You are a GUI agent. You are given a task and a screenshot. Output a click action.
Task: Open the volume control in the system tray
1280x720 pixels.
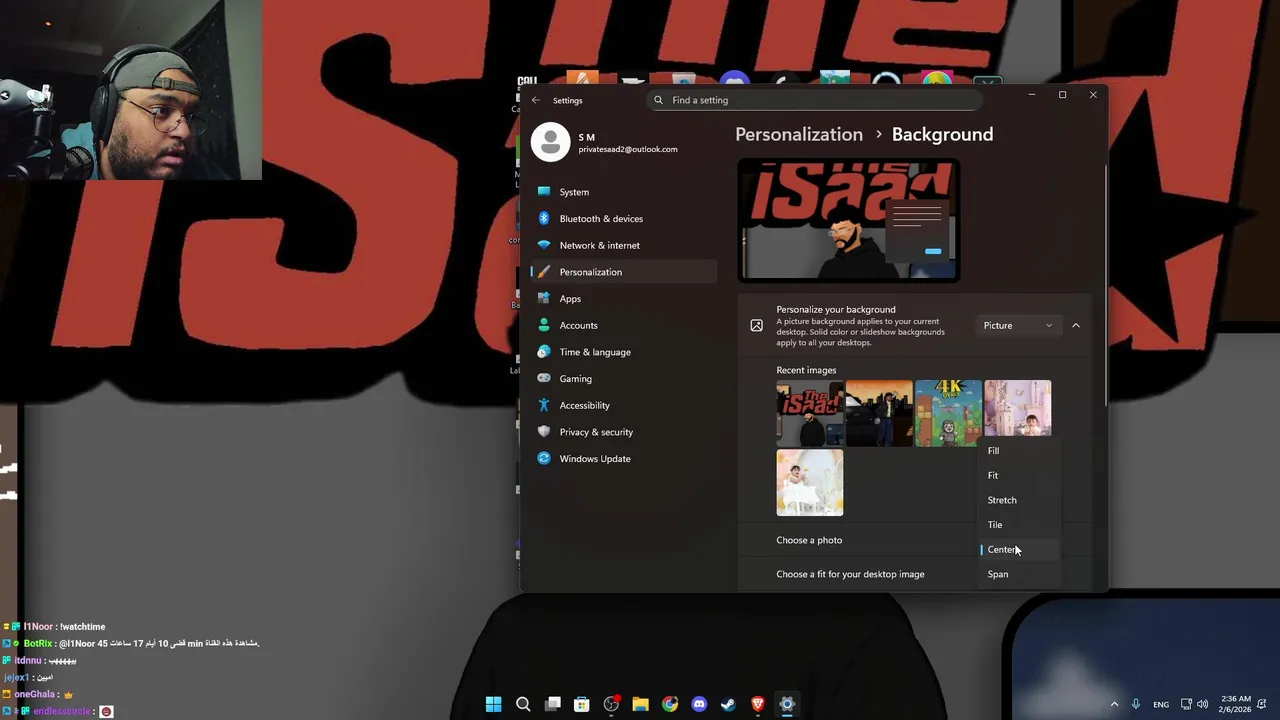coord(1203,704)
